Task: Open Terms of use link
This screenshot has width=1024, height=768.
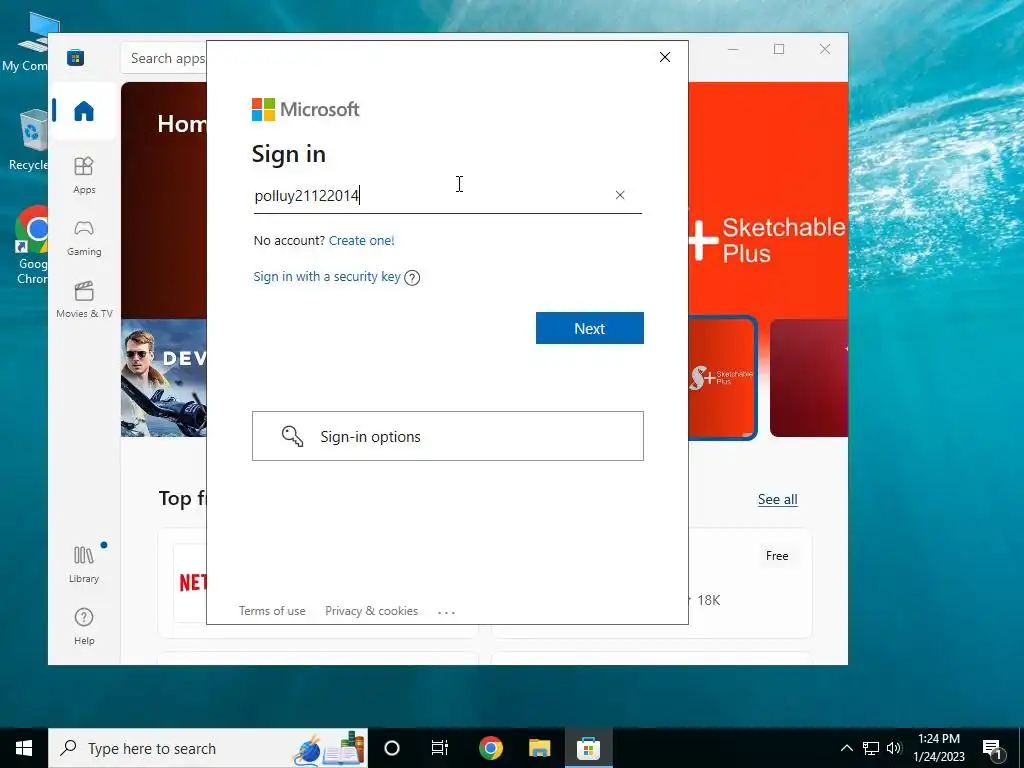Action: coord(272,611)
